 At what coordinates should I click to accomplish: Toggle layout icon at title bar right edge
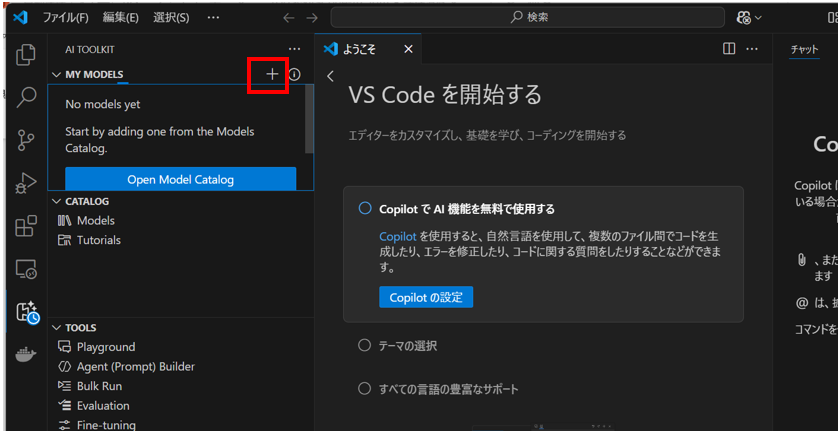[833, 18]
